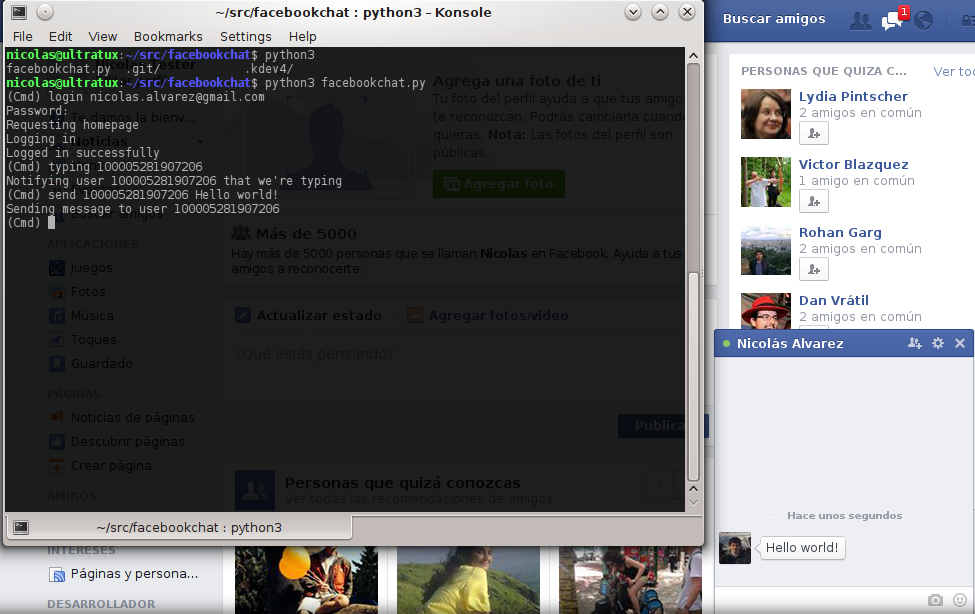This screenshot has height=614, width=975.
Task: Click the '1 amigo en común' text under Victor
Action: click(856, 180)
